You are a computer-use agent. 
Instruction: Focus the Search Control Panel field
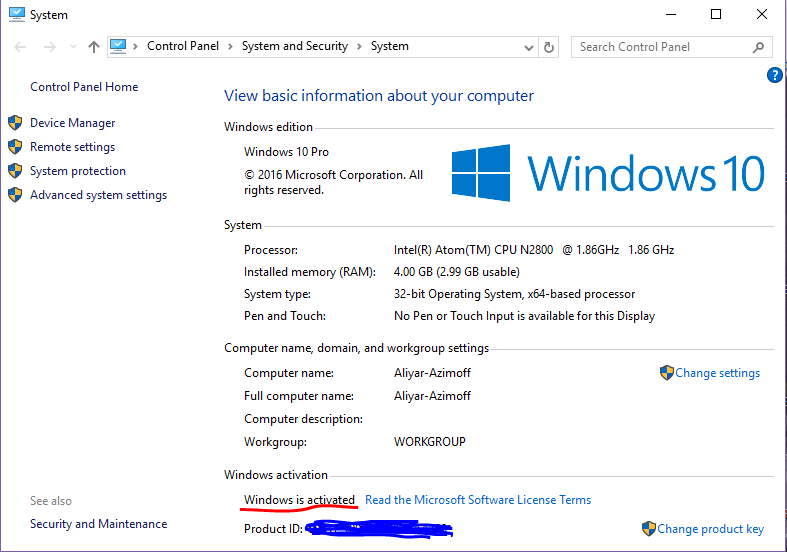pyautogui.click(x=660, y=47)
